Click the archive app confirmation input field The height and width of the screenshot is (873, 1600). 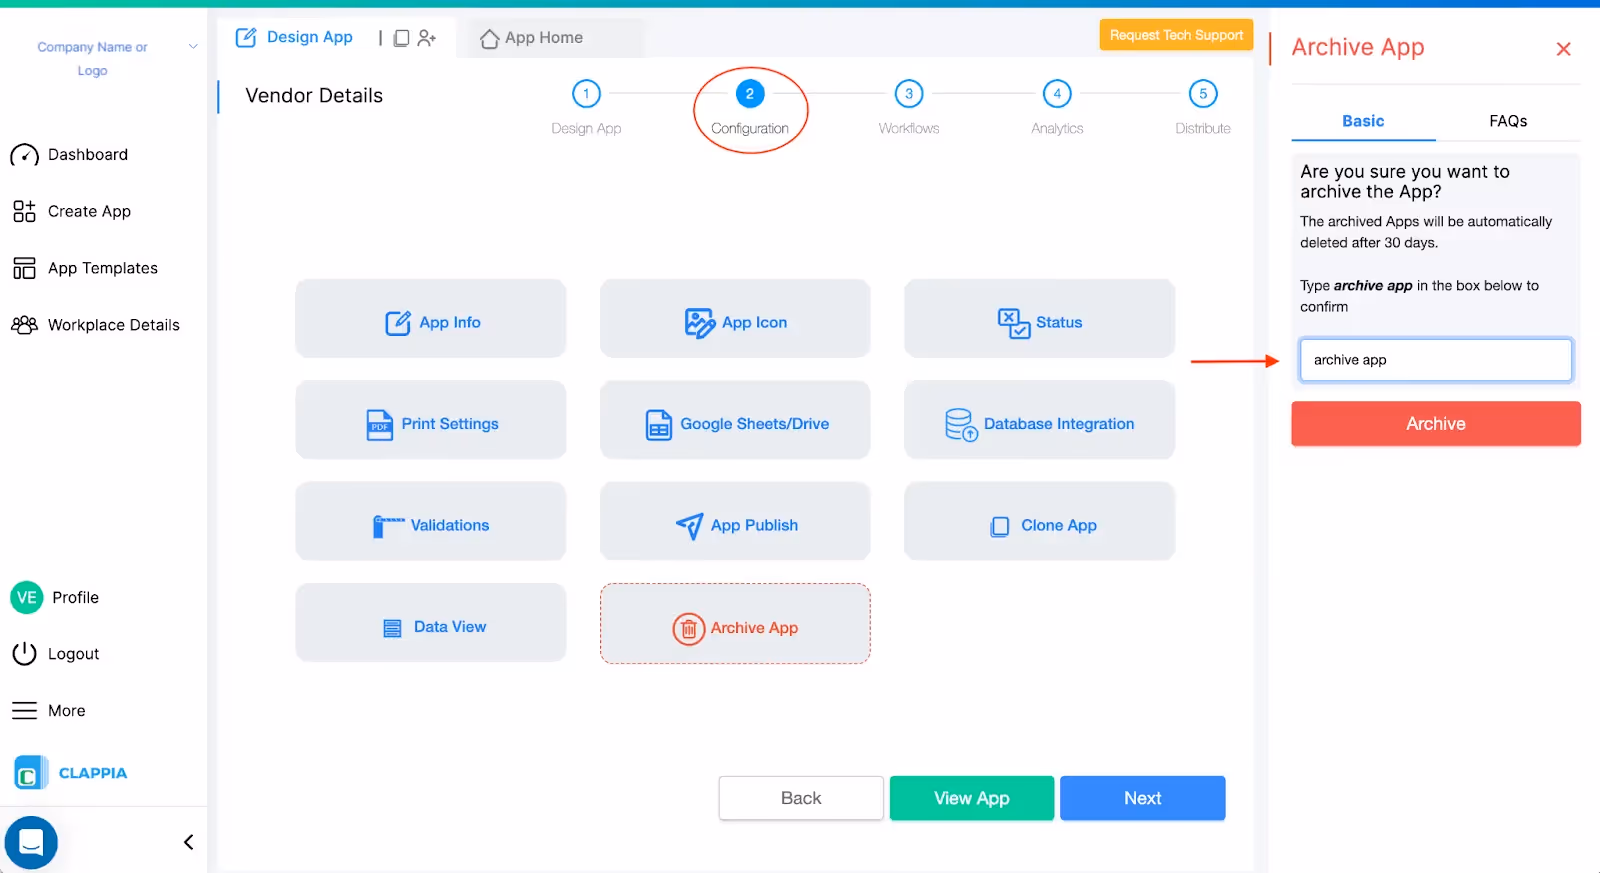[1436, 360]
